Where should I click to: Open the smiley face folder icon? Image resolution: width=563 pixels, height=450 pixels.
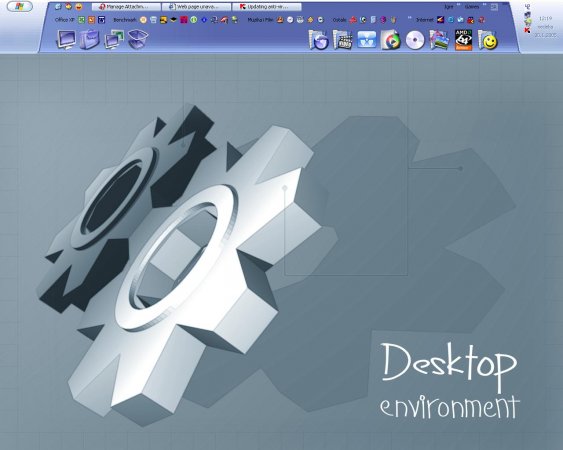487,40
